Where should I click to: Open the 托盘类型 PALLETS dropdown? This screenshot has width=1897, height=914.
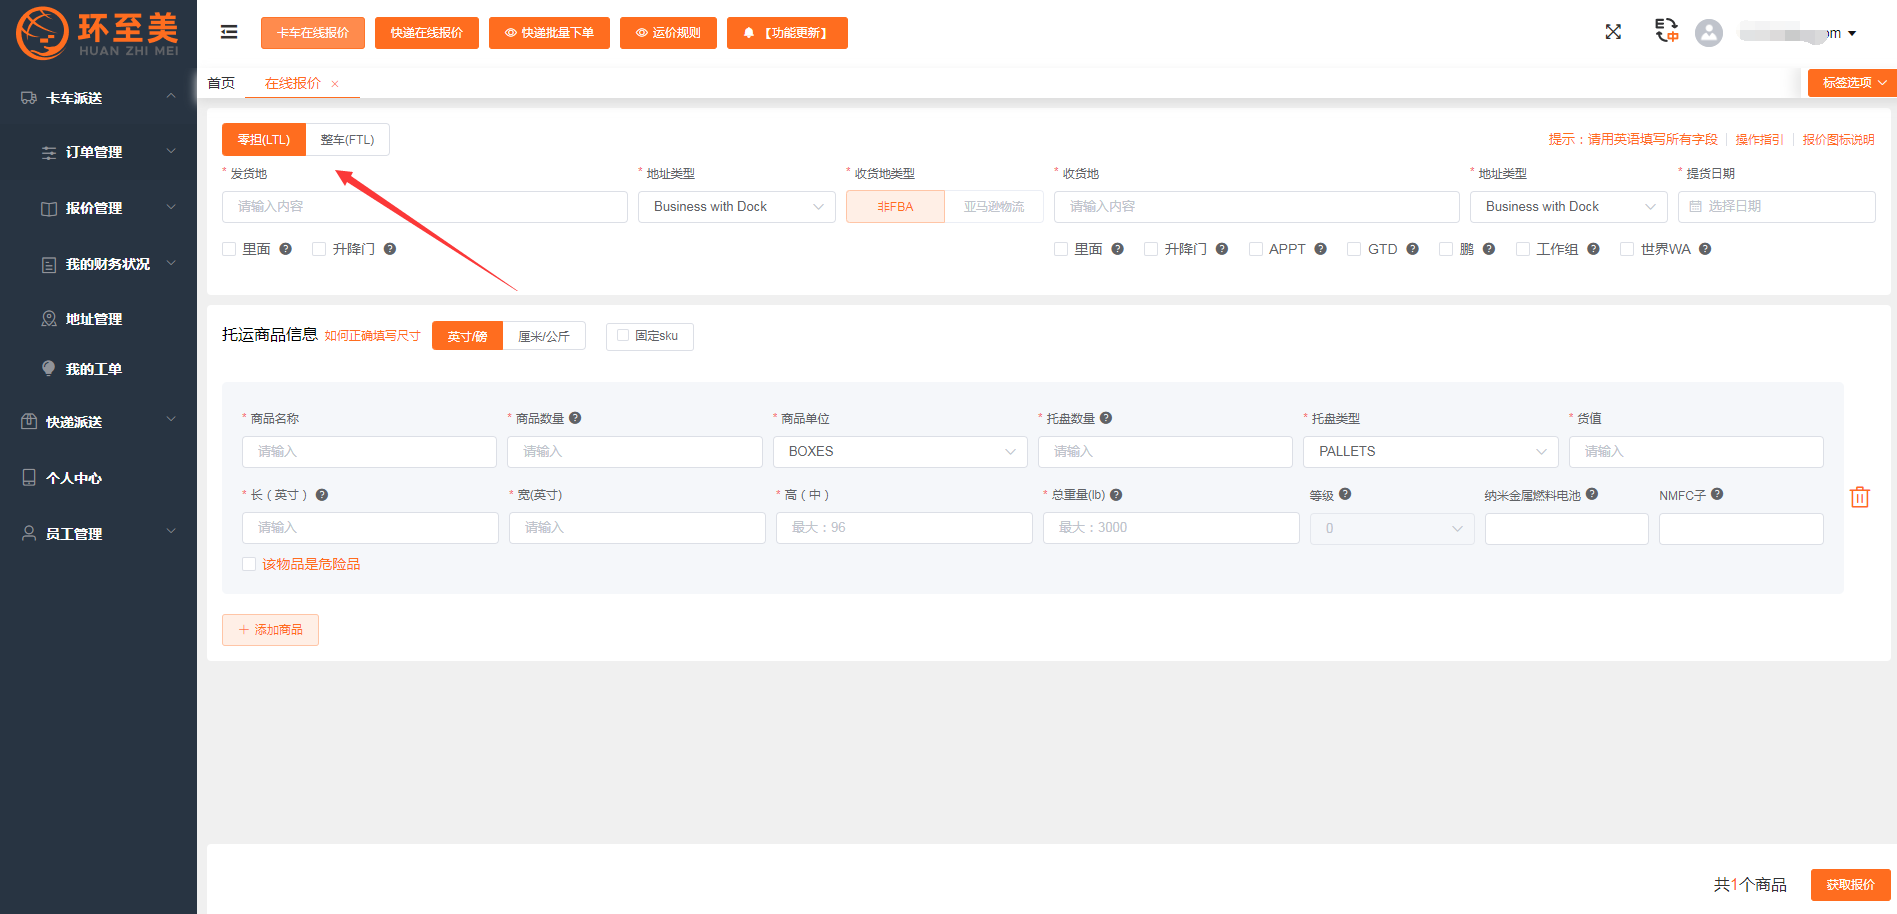[x=1430, y=452]
